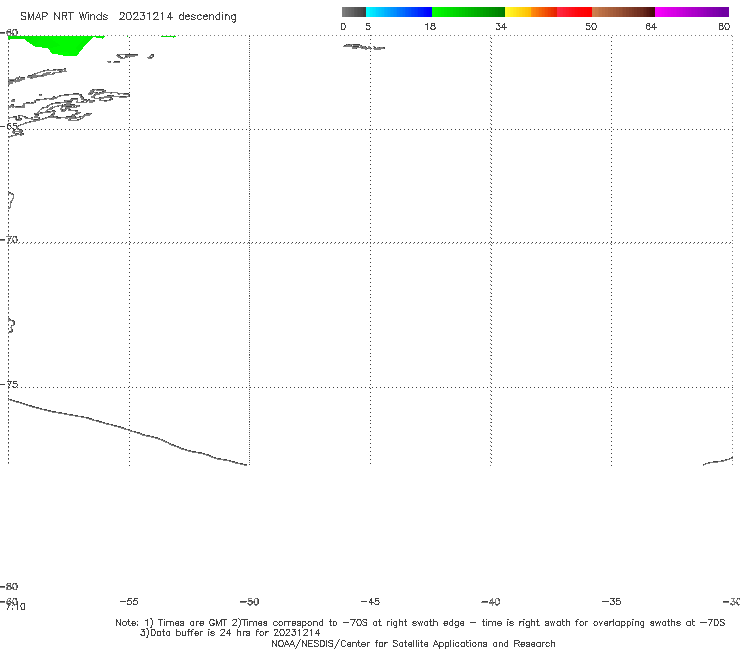This screenshot has width=740, height=650.
Task: Click the color scale label '5'
Action: click(368, 26)
